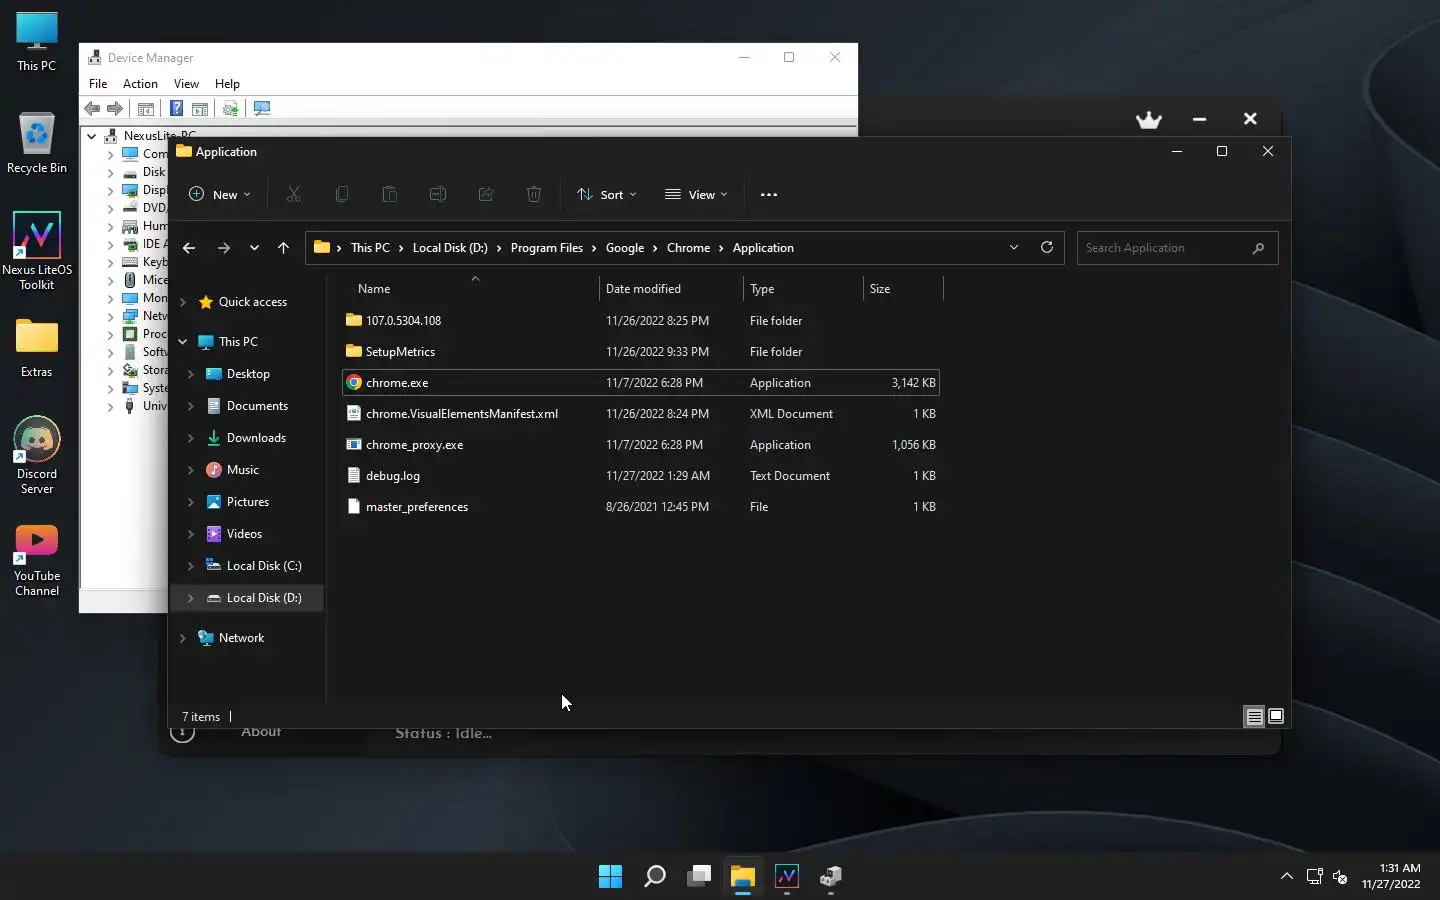Open Device Manager Help menu

pyautogui.click(x=227, y=84)
